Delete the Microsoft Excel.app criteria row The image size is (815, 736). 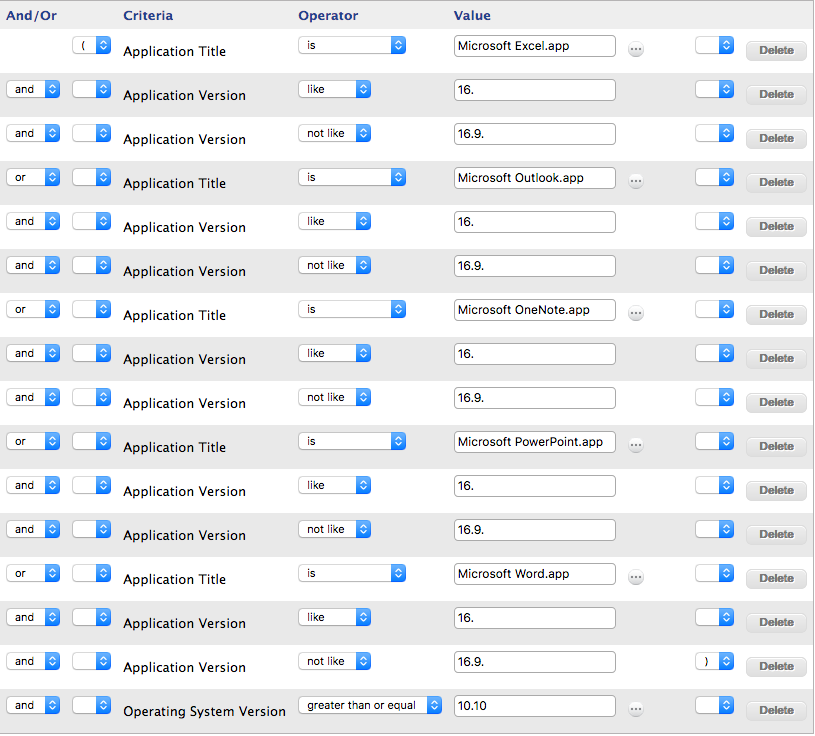pyautogui.click(x=776, y=50)
